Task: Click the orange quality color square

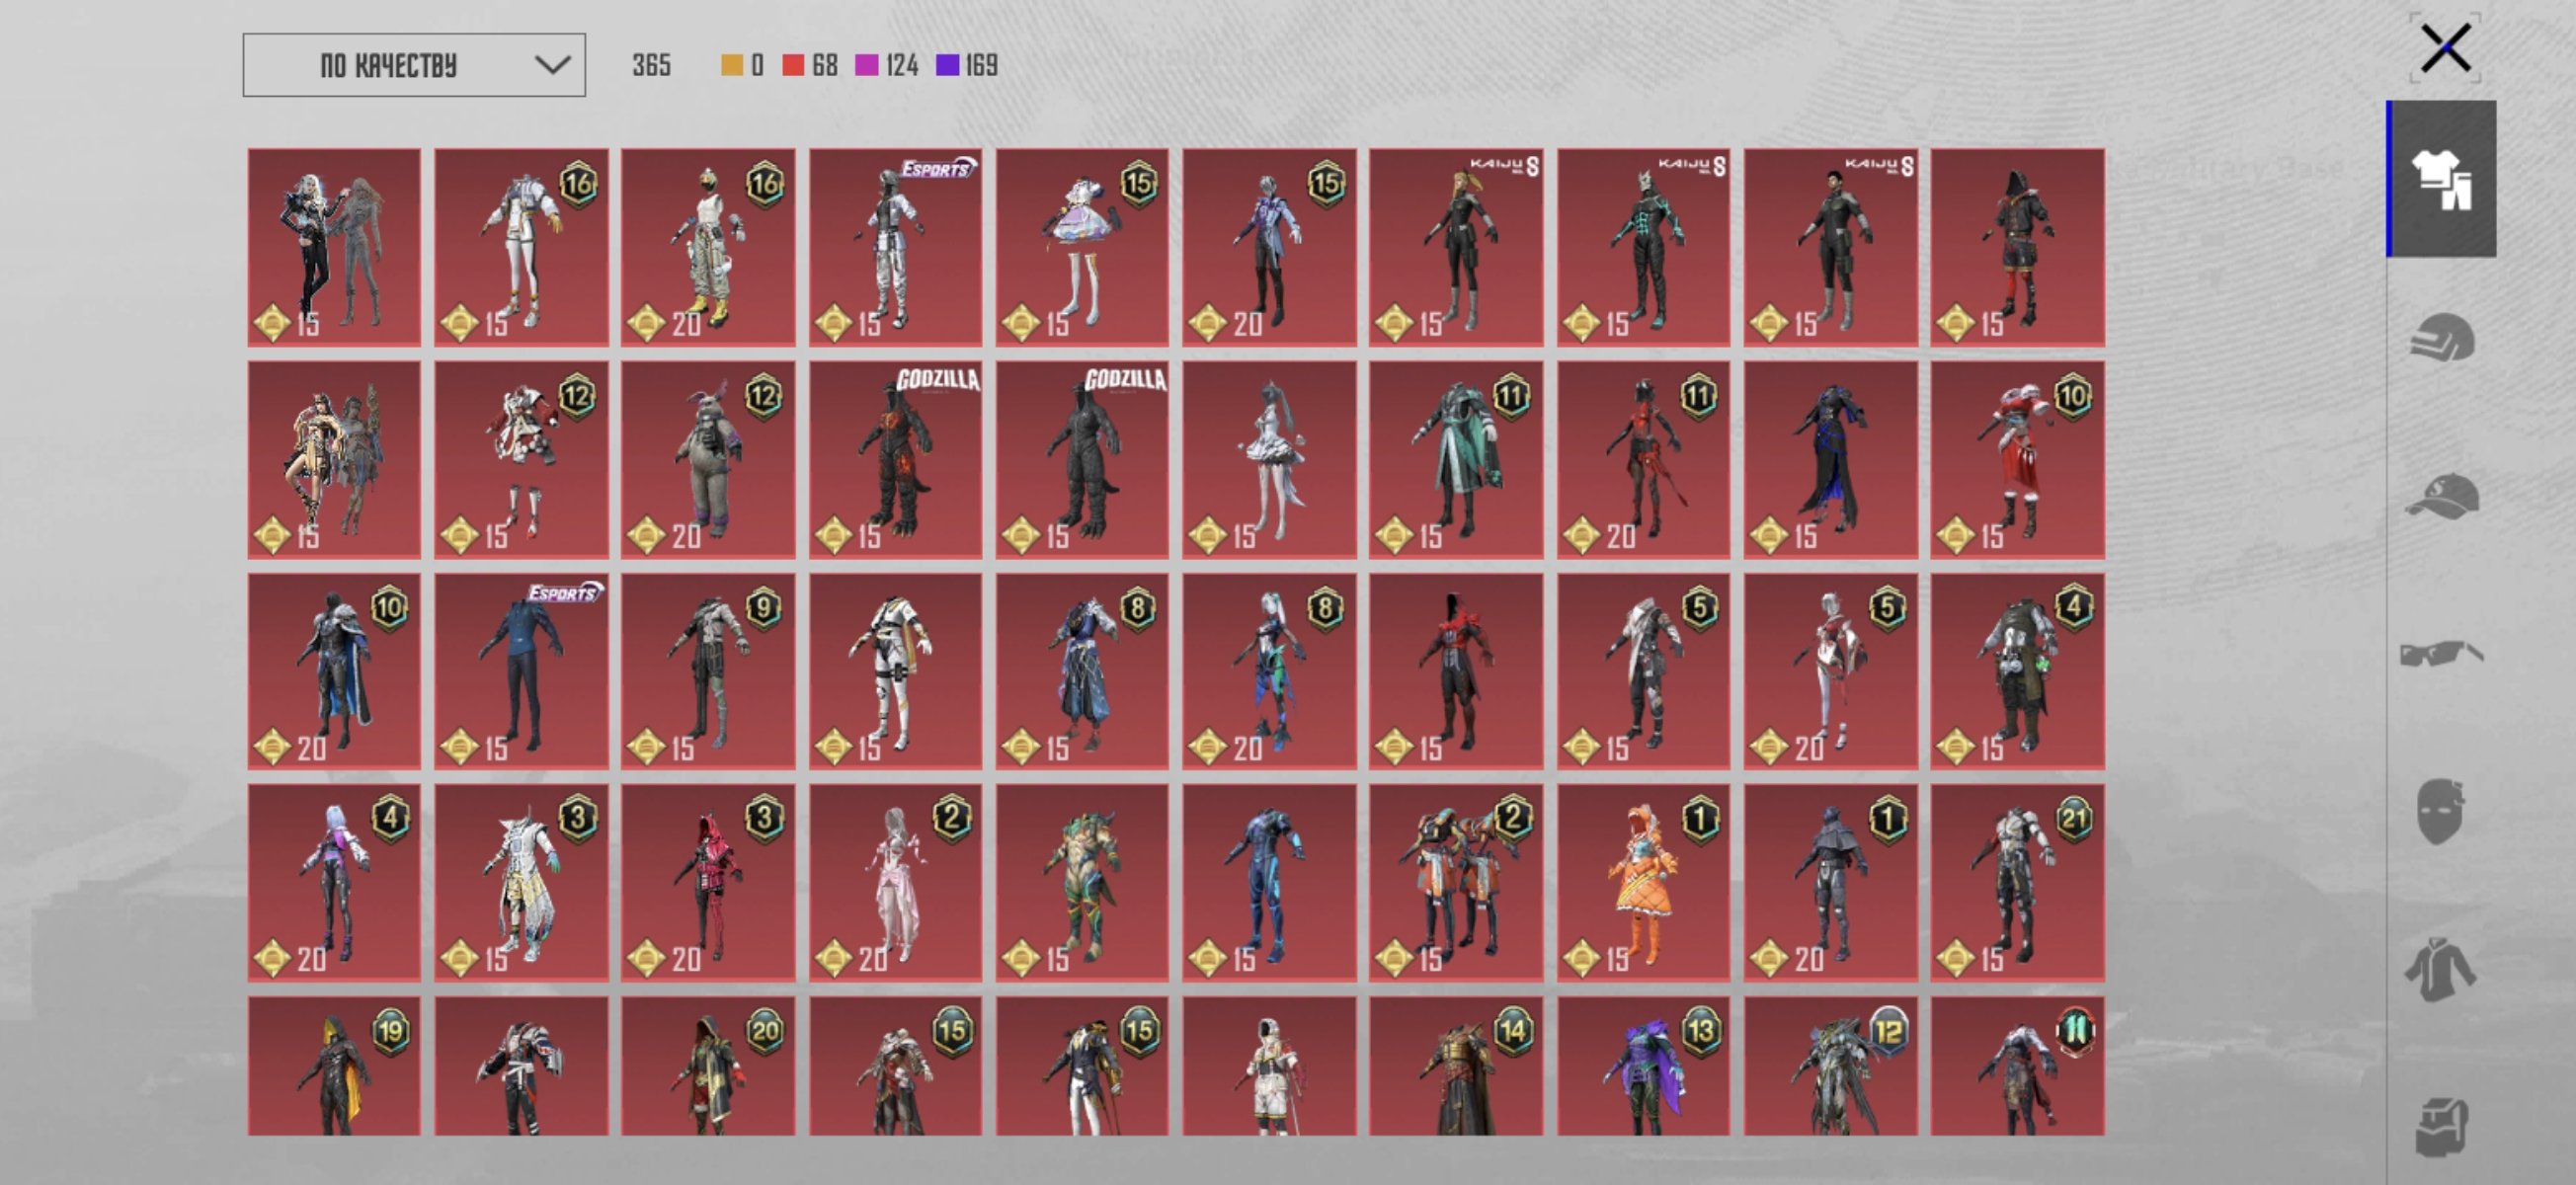Action: point(732,66)
